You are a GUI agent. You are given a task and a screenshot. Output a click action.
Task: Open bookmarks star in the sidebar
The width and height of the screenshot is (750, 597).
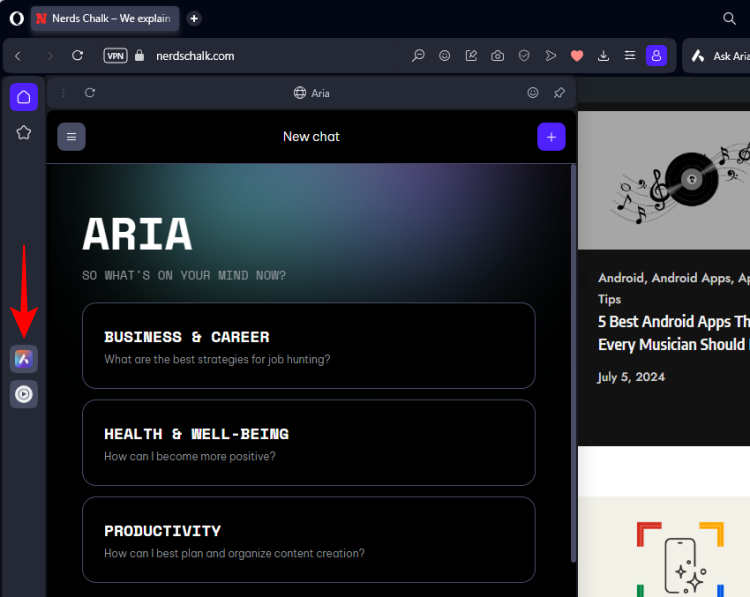coord(24,132)
